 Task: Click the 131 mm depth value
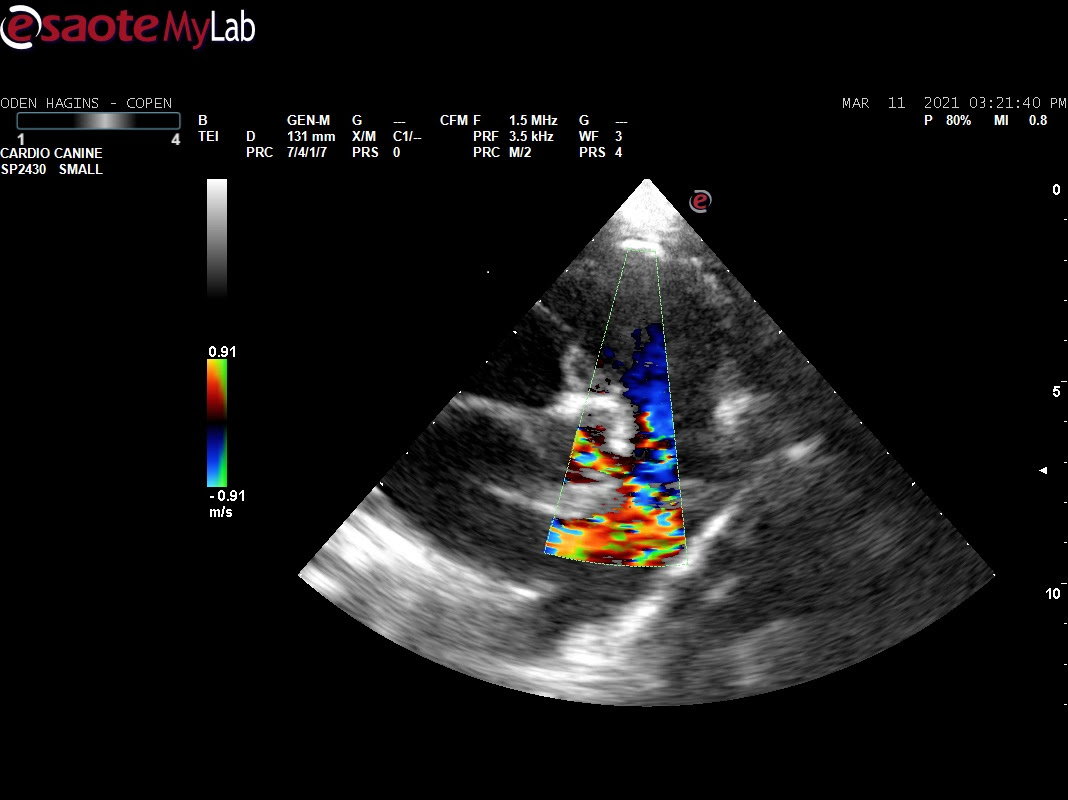304,137
